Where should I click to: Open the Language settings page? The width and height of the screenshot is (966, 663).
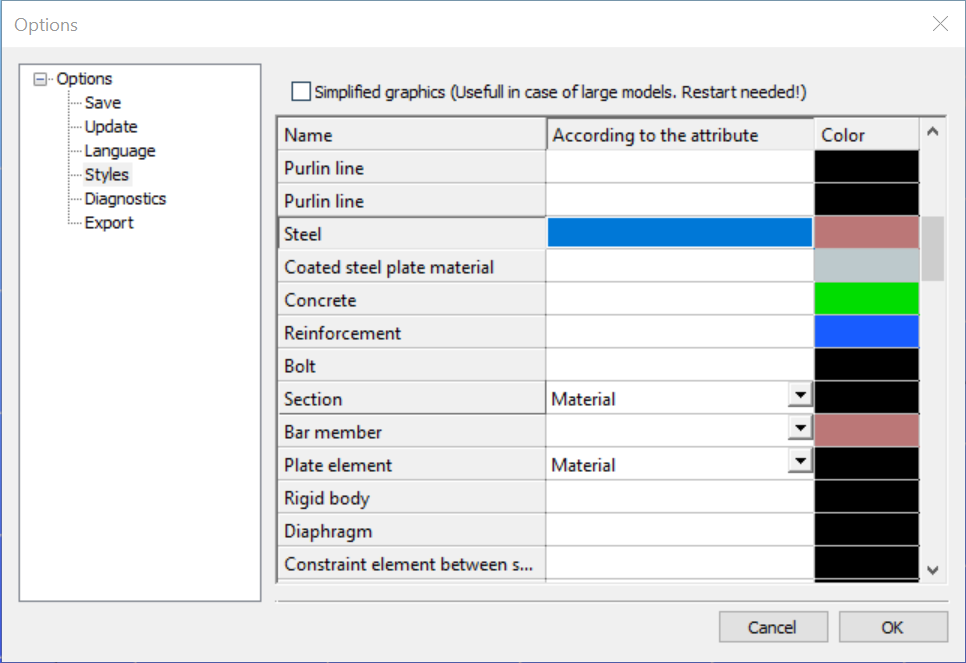(120, 151)
